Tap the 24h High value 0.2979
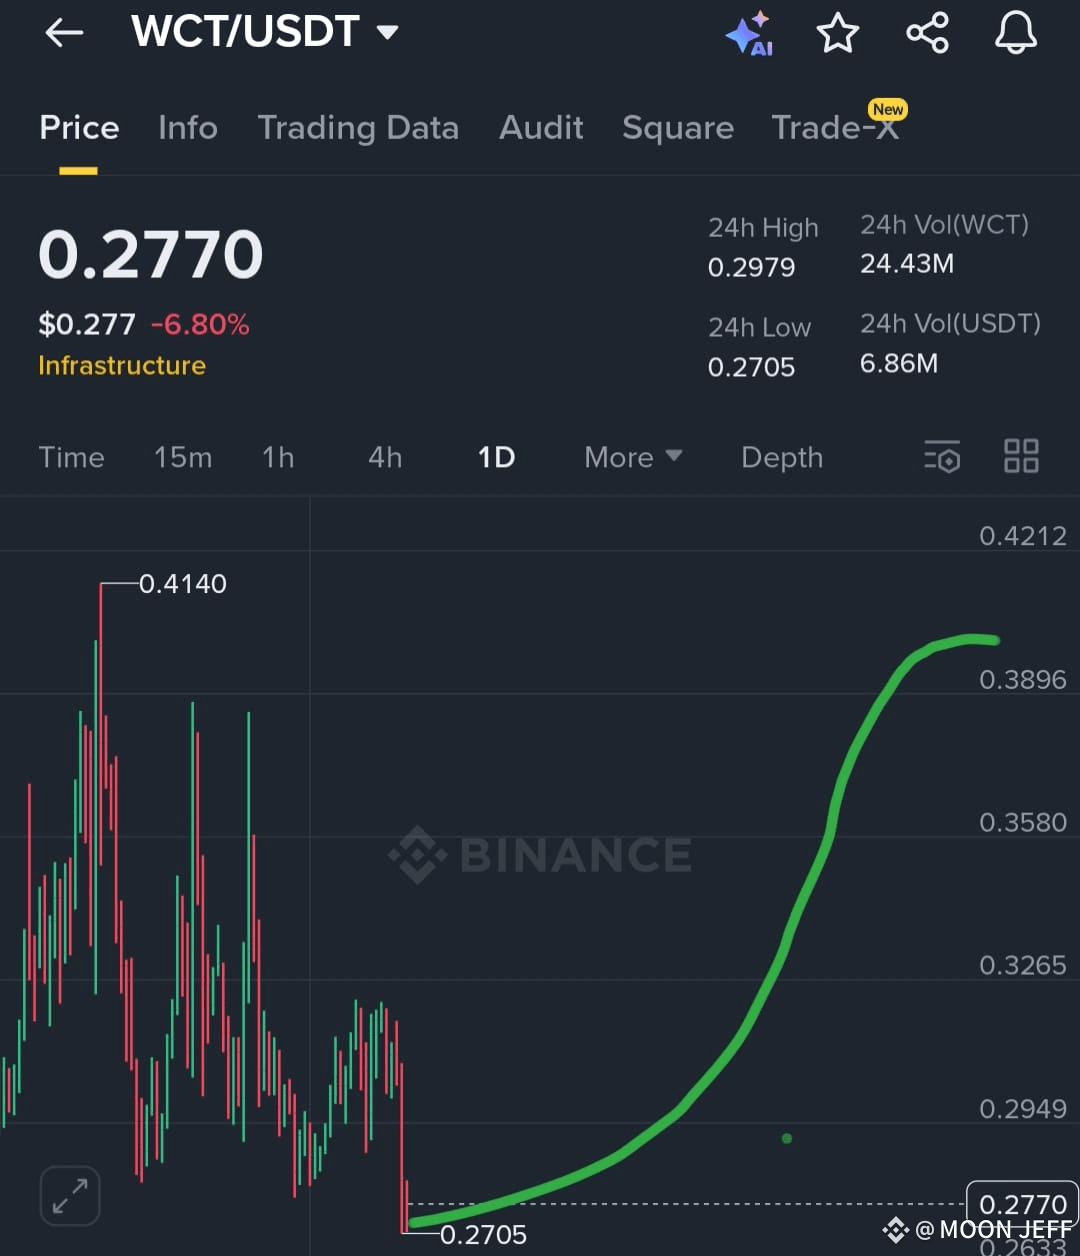The image size is (1080, 1256). point(752,268)
